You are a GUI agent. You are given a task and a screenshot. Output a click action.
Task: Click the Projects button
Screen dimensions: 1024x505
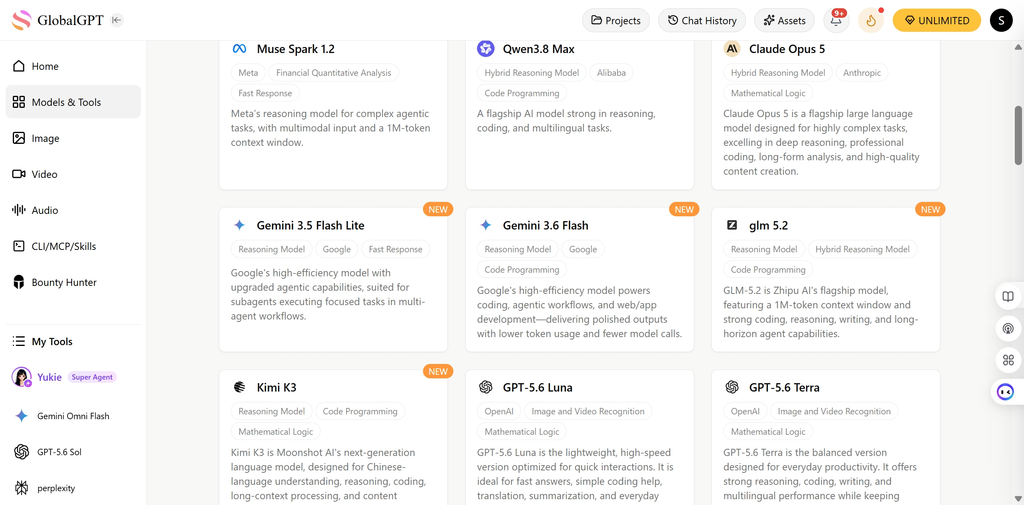click(x=616, y=20)
